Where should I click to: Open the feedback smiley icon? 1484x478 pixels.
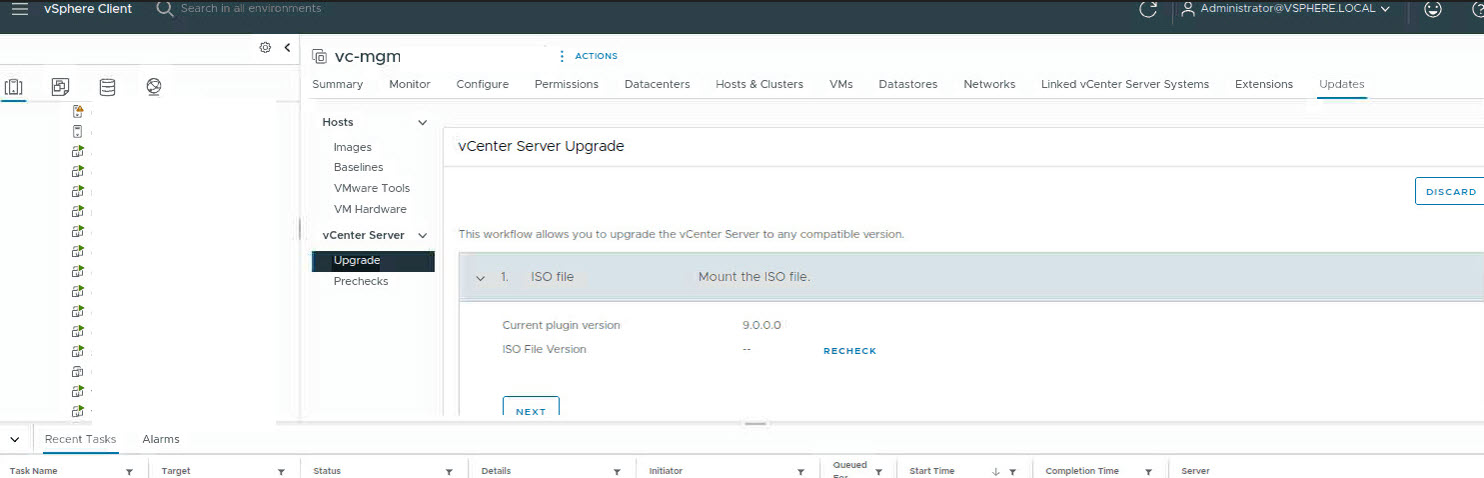tap(1432, 9)
